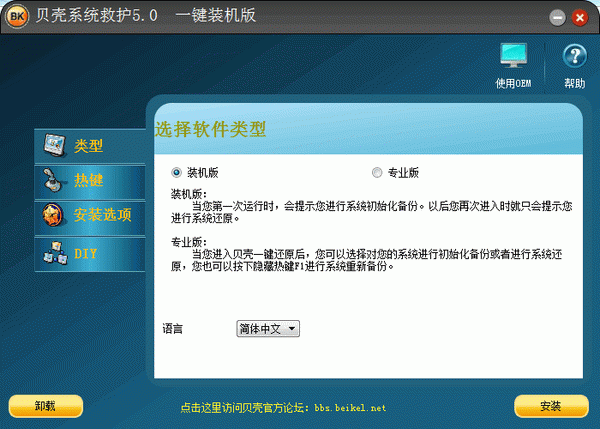Click the 安装选项 globe icon in sidebar
600x429 pixels.
(53, 215)
